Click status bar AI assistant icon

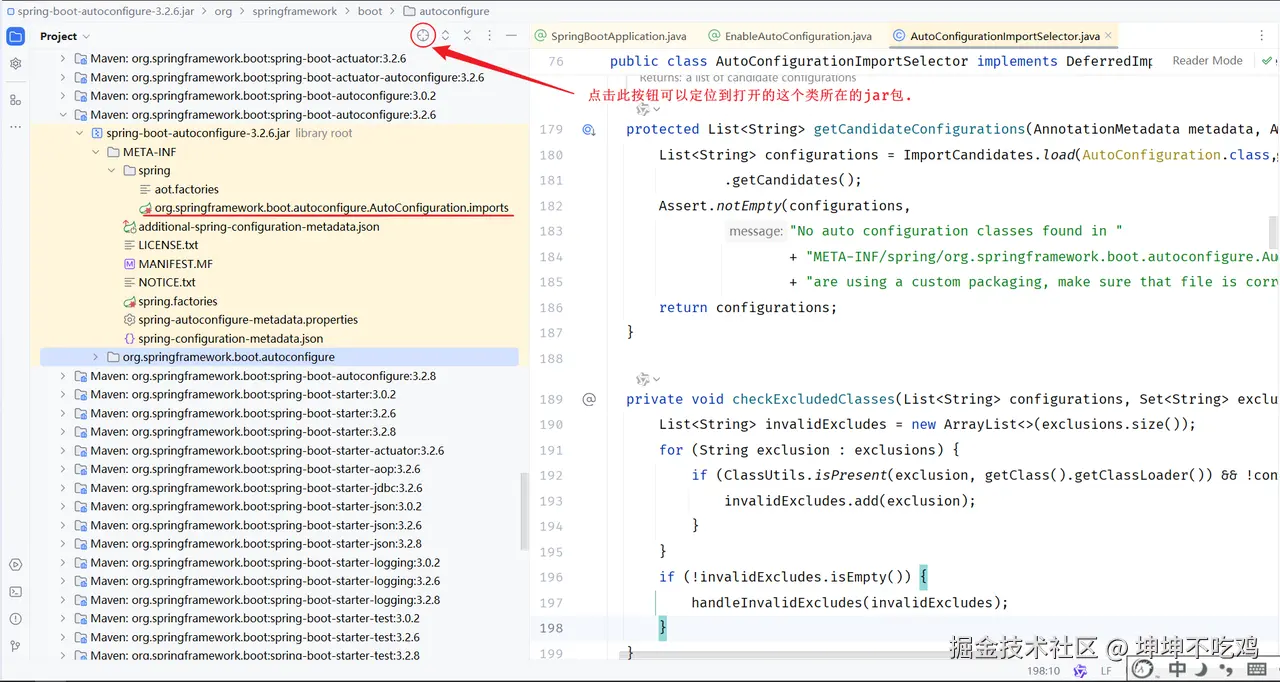pos(1080,671)
